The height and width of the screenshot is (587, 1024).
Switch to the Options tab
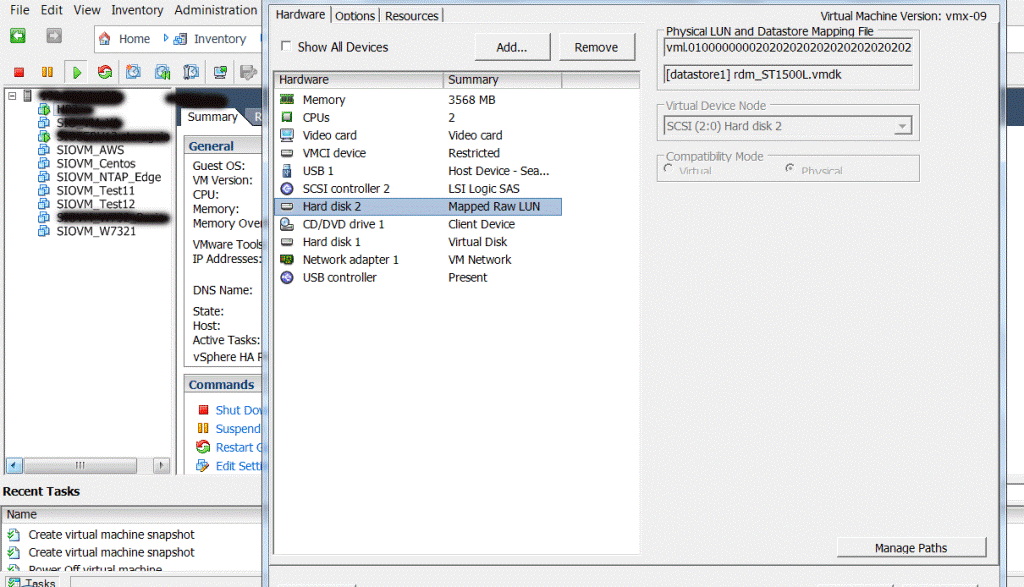355,16
